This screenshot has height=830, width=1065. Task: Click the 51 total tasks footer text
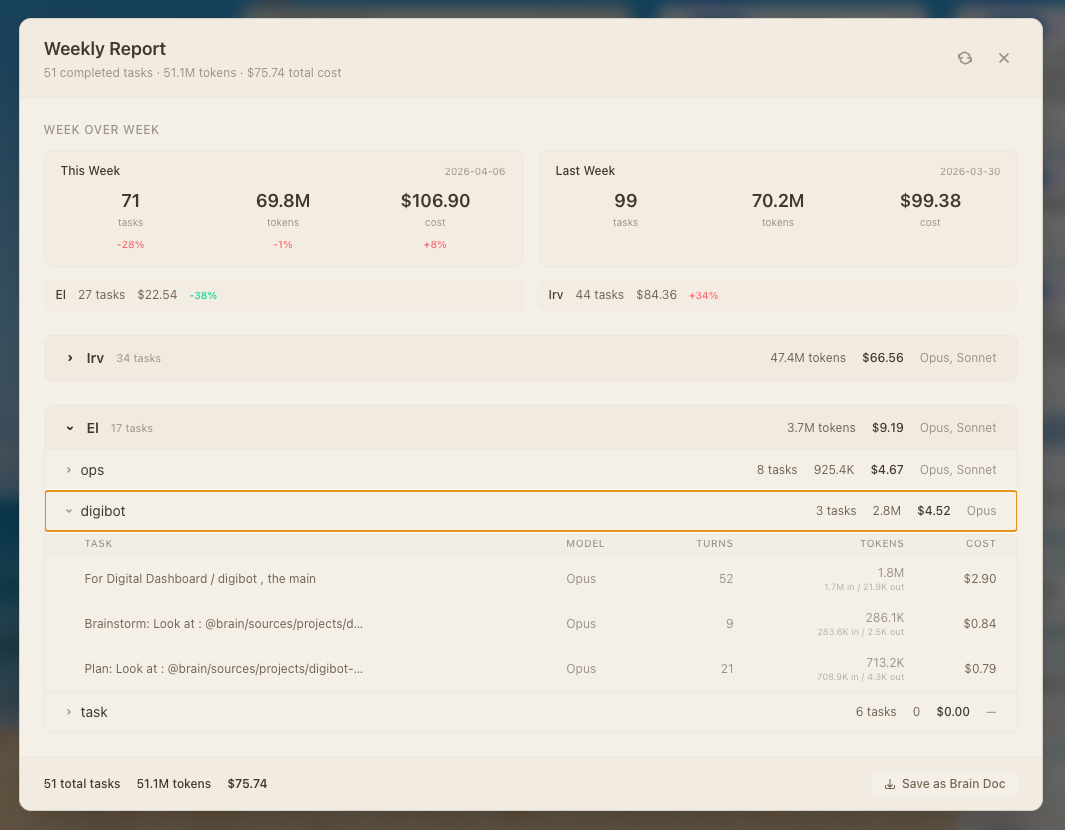click(x=82, y=784)
